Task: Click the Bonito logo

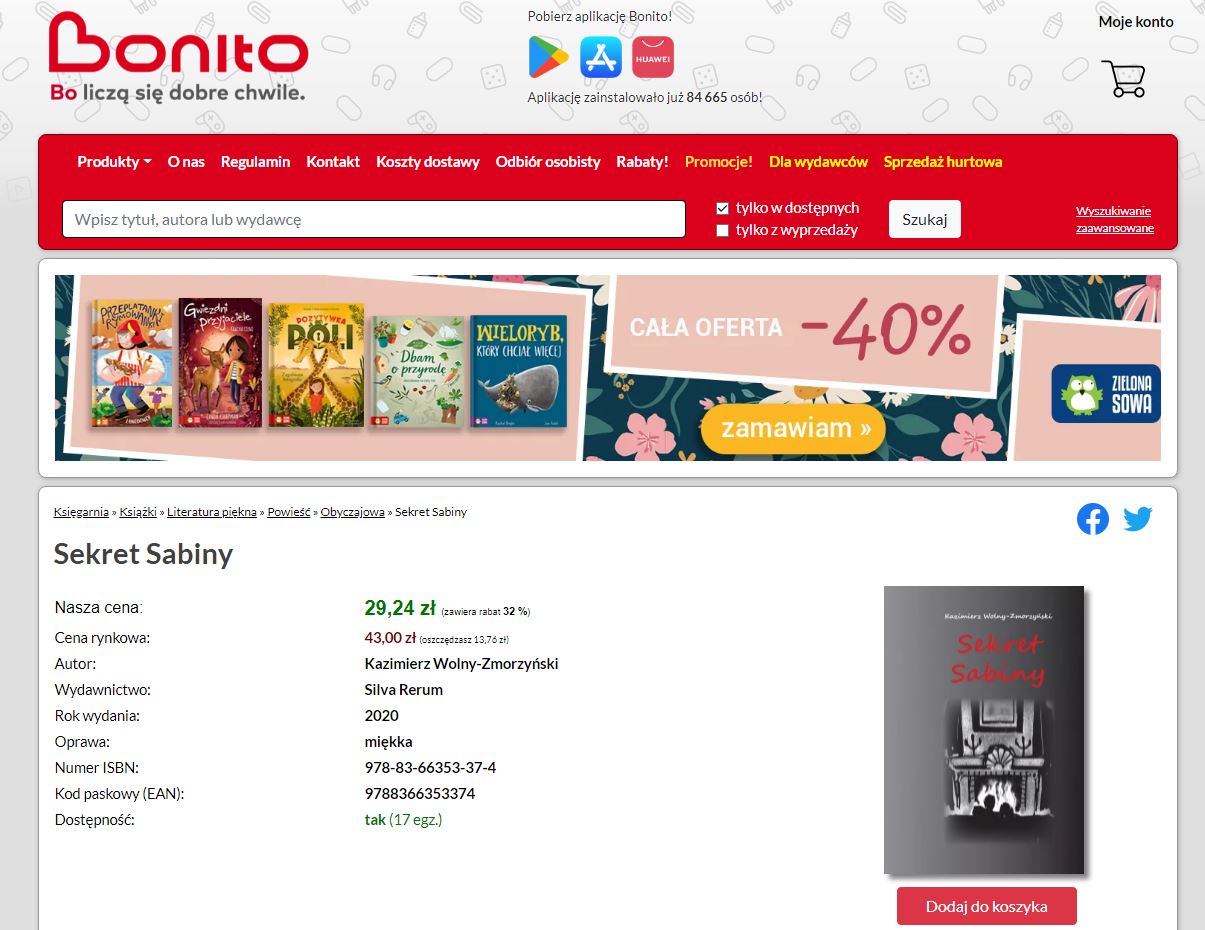Action: pyautogui.click(x=178, y=57)
